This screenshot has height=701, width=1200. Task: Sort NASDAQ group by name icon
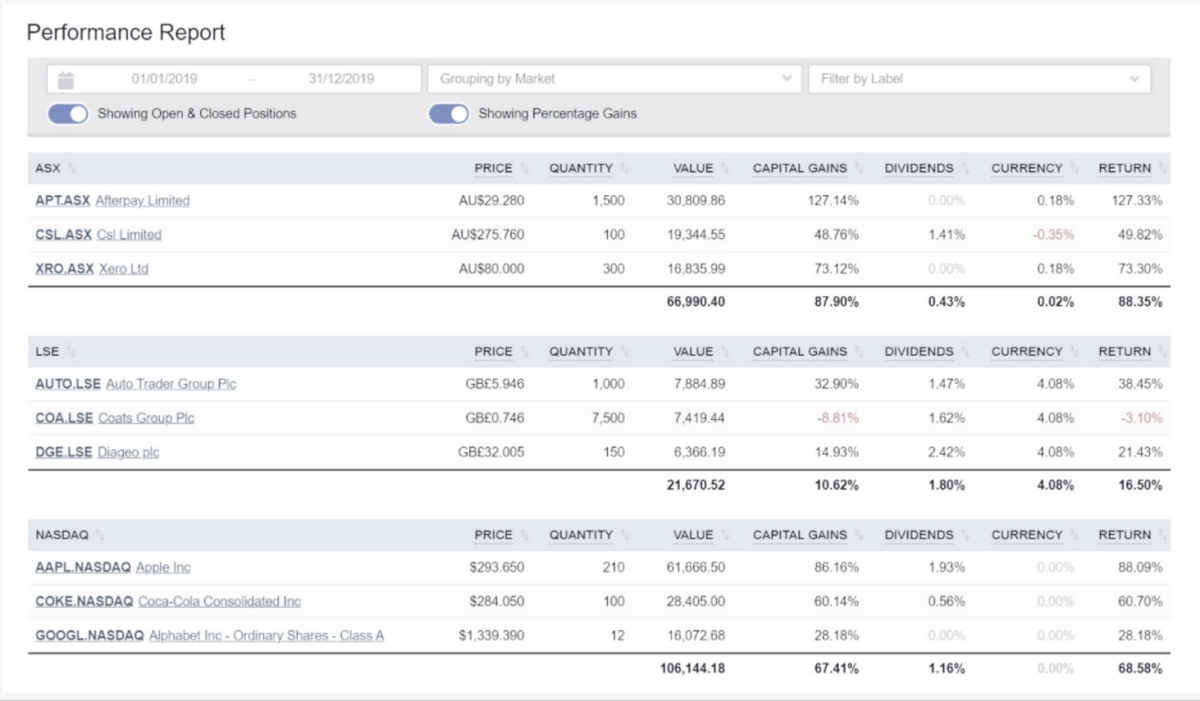click(101, 536)
